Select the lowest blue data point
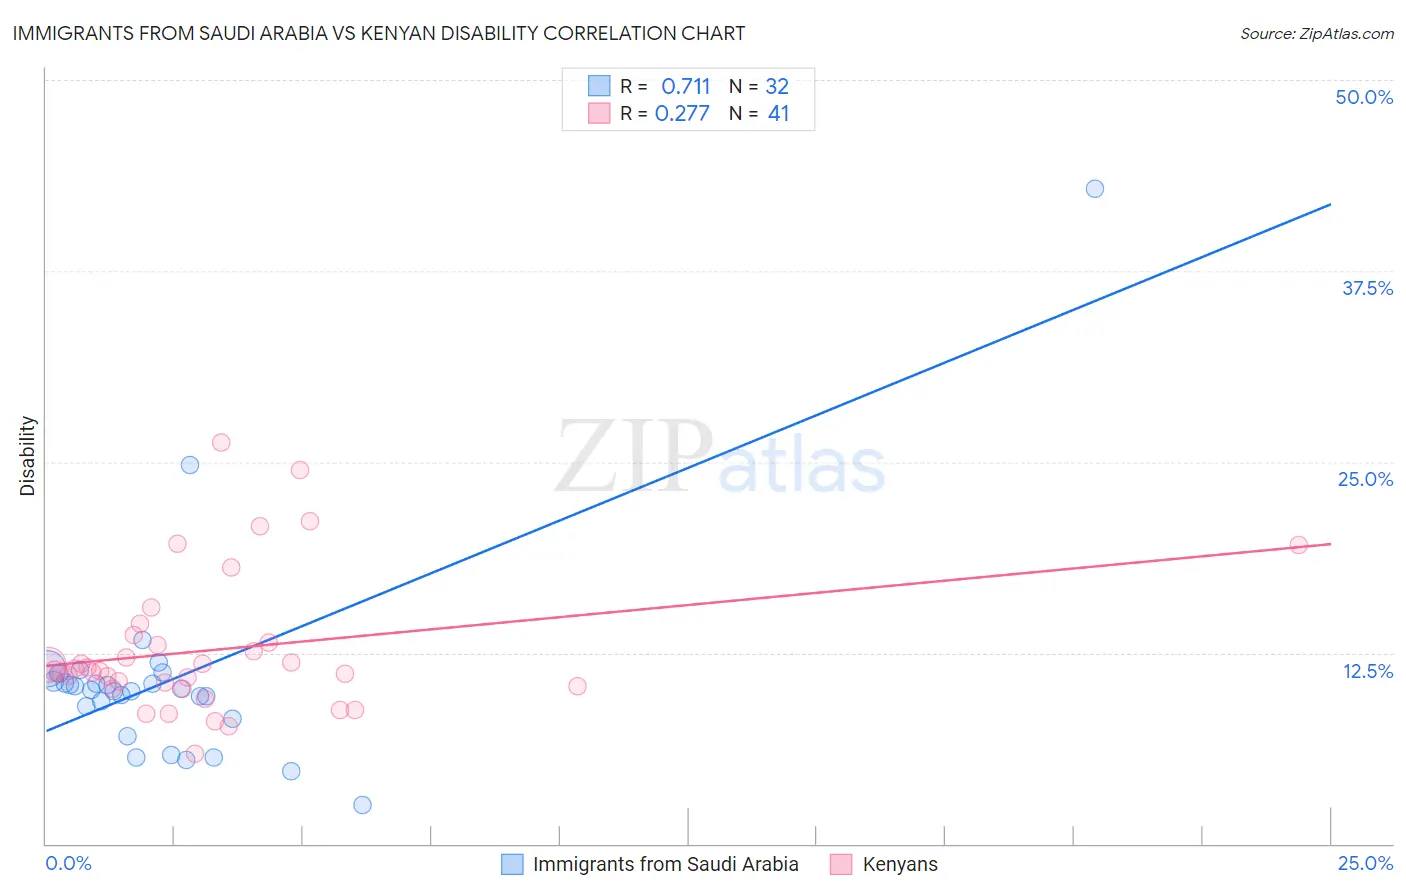The image size is (1406, 892). pyautogui.click(x=363, y=805)
